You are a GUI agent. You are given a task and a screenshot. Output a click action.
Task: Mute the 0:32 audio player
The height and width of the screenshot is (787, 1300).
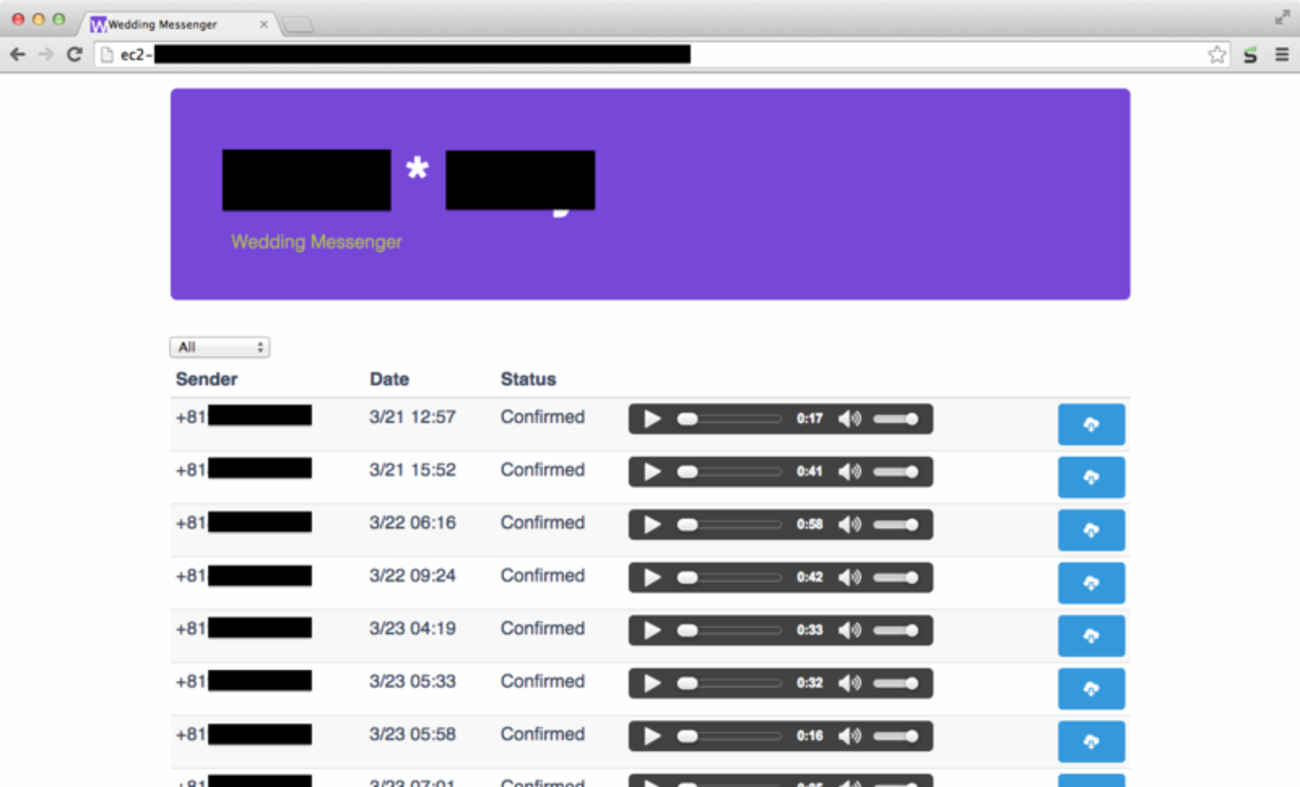[x=849, y=684]
